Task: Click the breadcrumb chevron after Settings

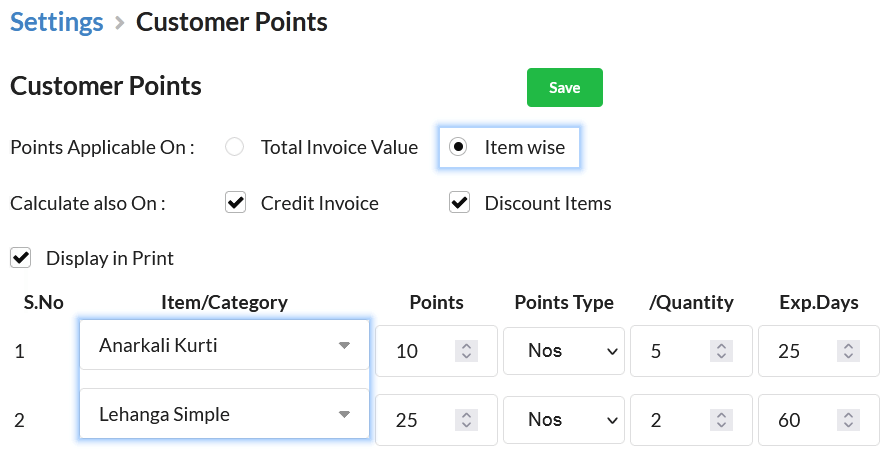Action: (119, 23)
